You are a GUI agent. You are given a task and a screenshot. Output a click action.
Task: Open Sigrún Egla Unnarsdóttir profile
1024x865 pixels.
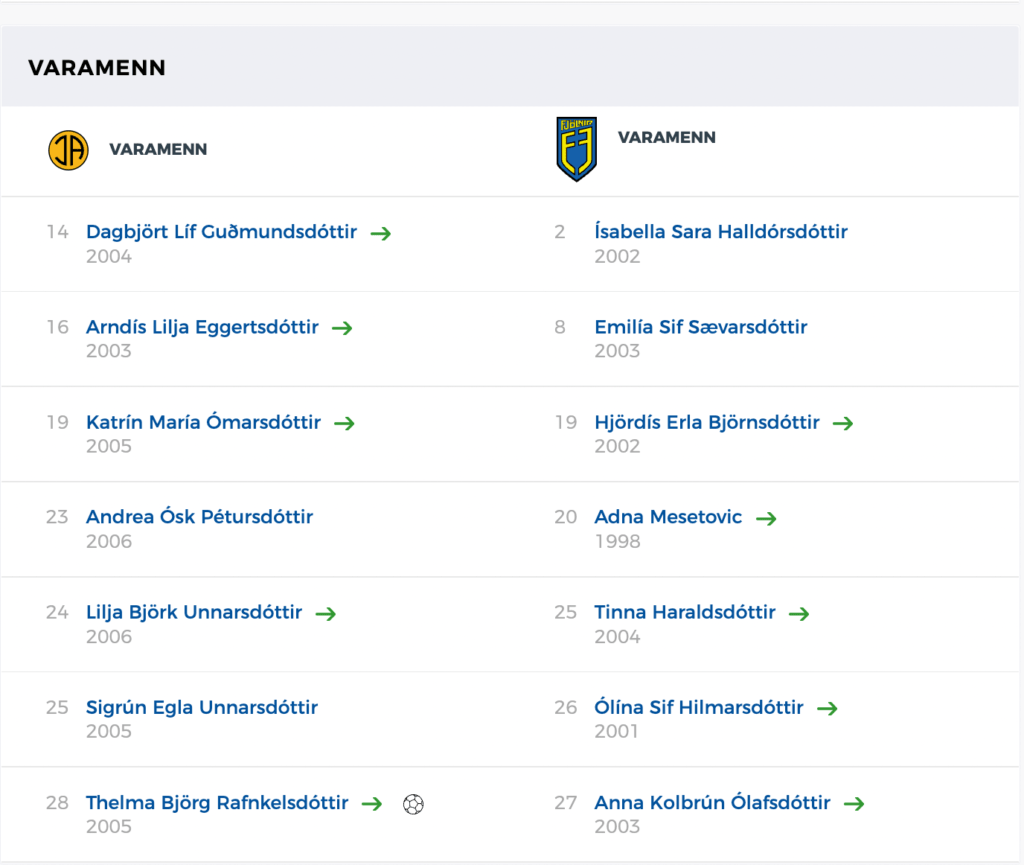click(x=202, y=708)
